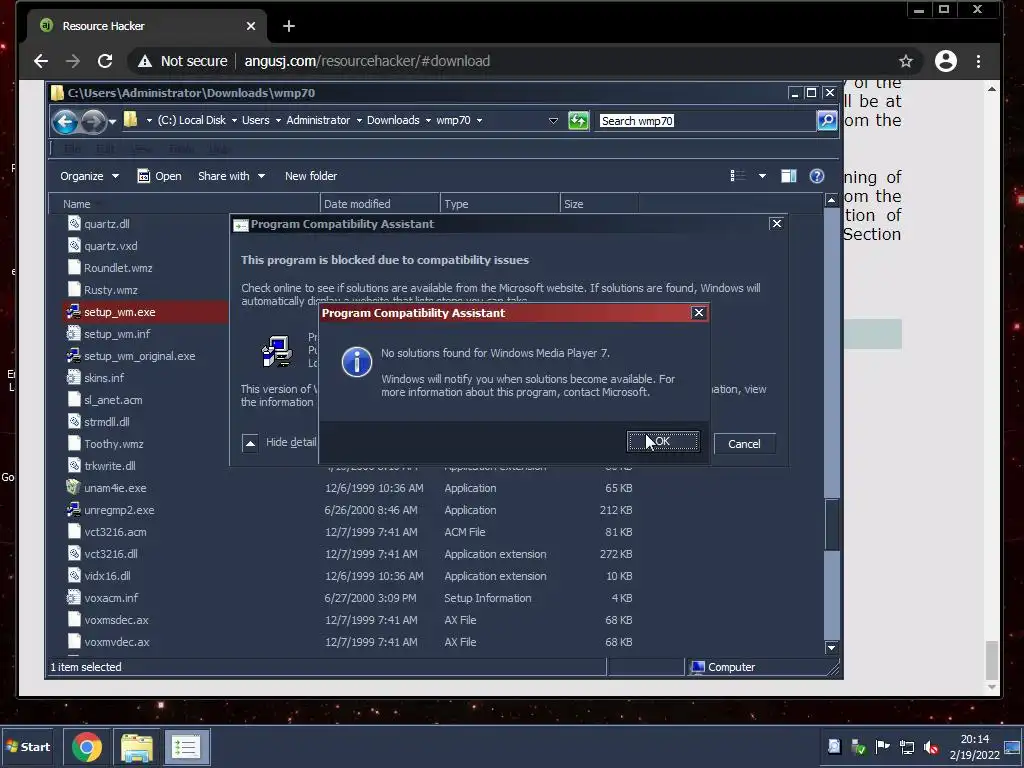Screen dimensions: 1024x768
Task: Click the Explorer help question mark icon
Action: click(817, 176)
